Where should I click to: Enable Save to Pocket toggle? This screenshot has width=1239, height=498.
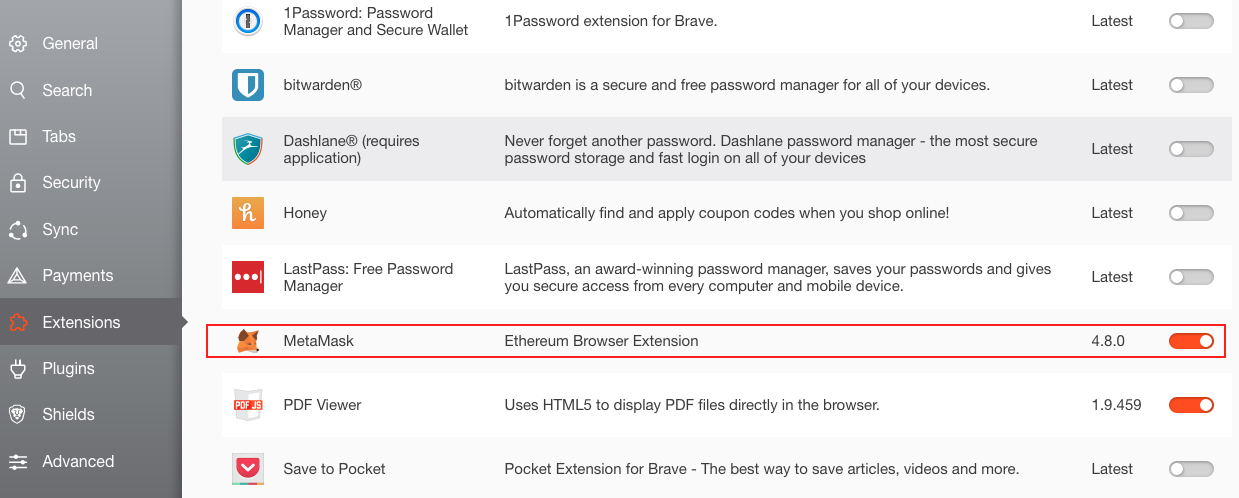(x=1191, y=469)
